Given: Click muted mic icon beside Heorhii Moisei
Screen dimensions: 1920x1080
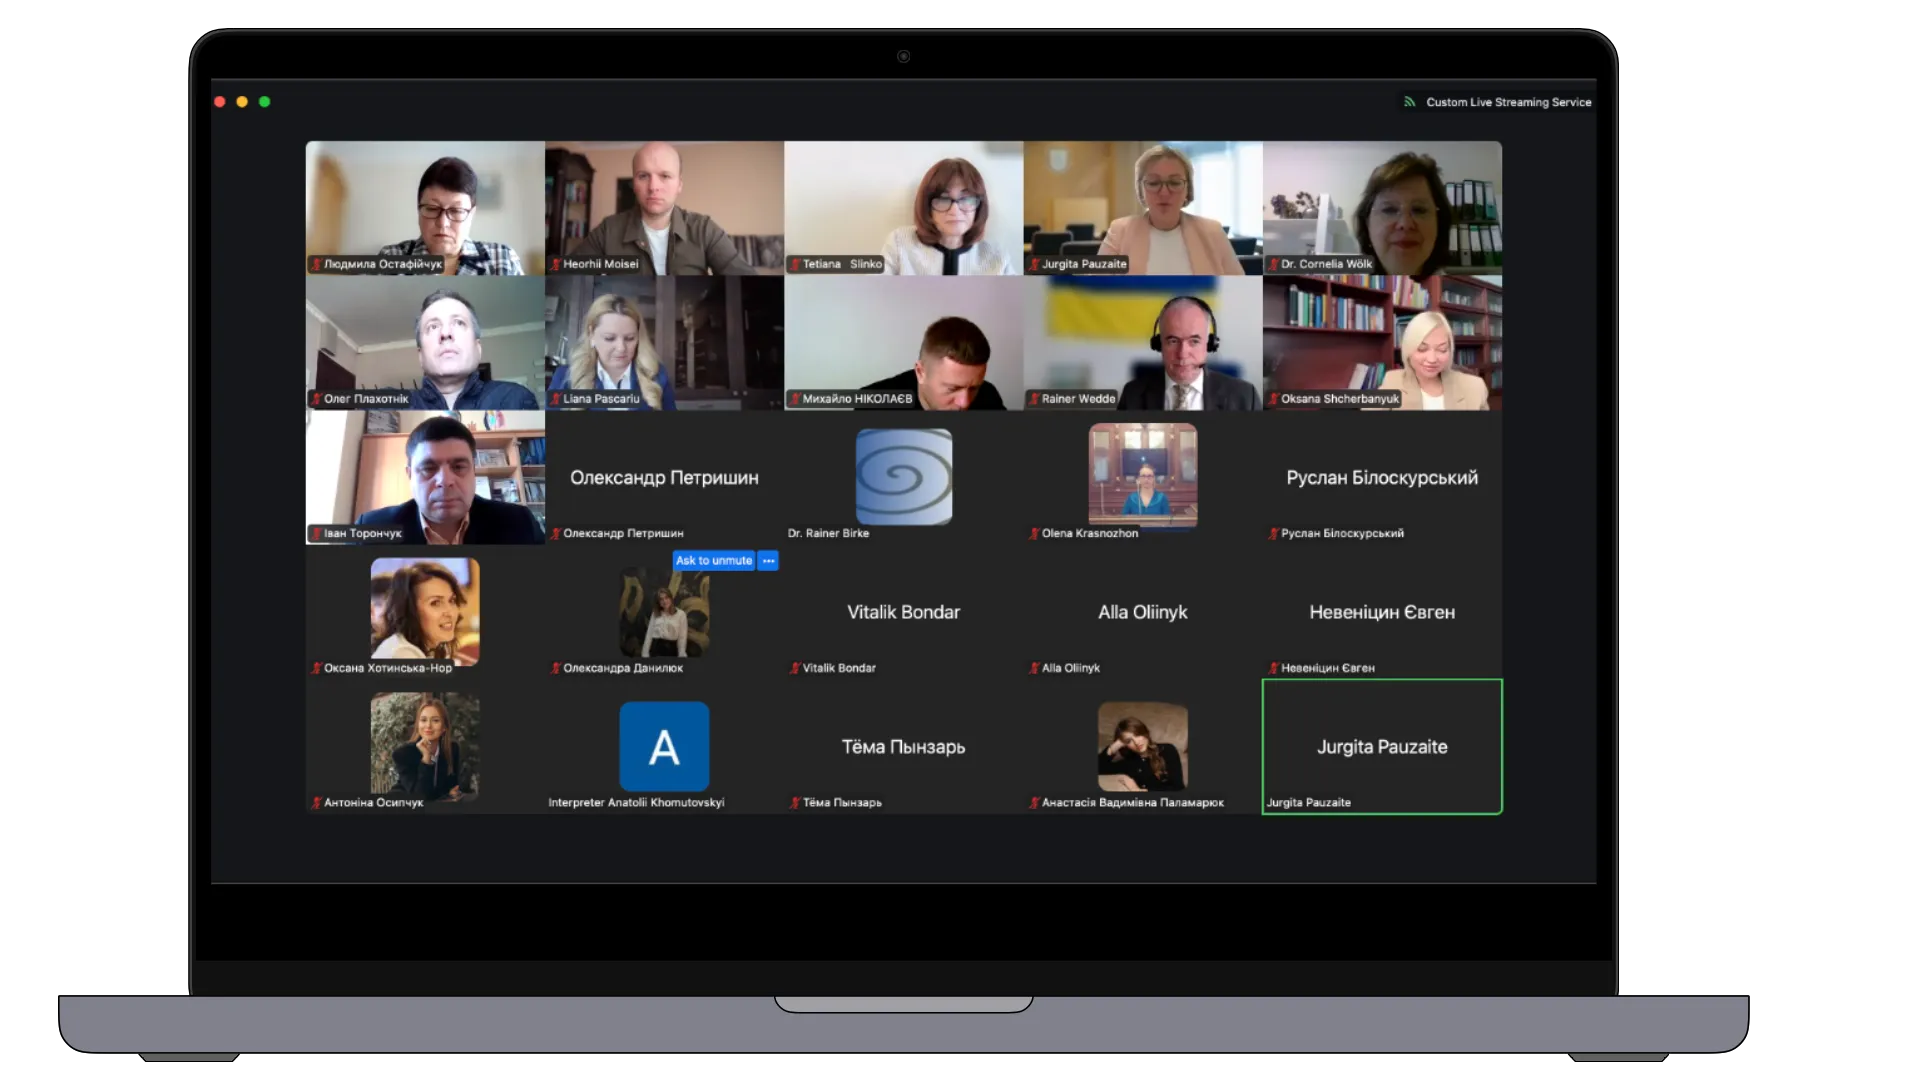Looking at the screenshot, I should [555, 265].
